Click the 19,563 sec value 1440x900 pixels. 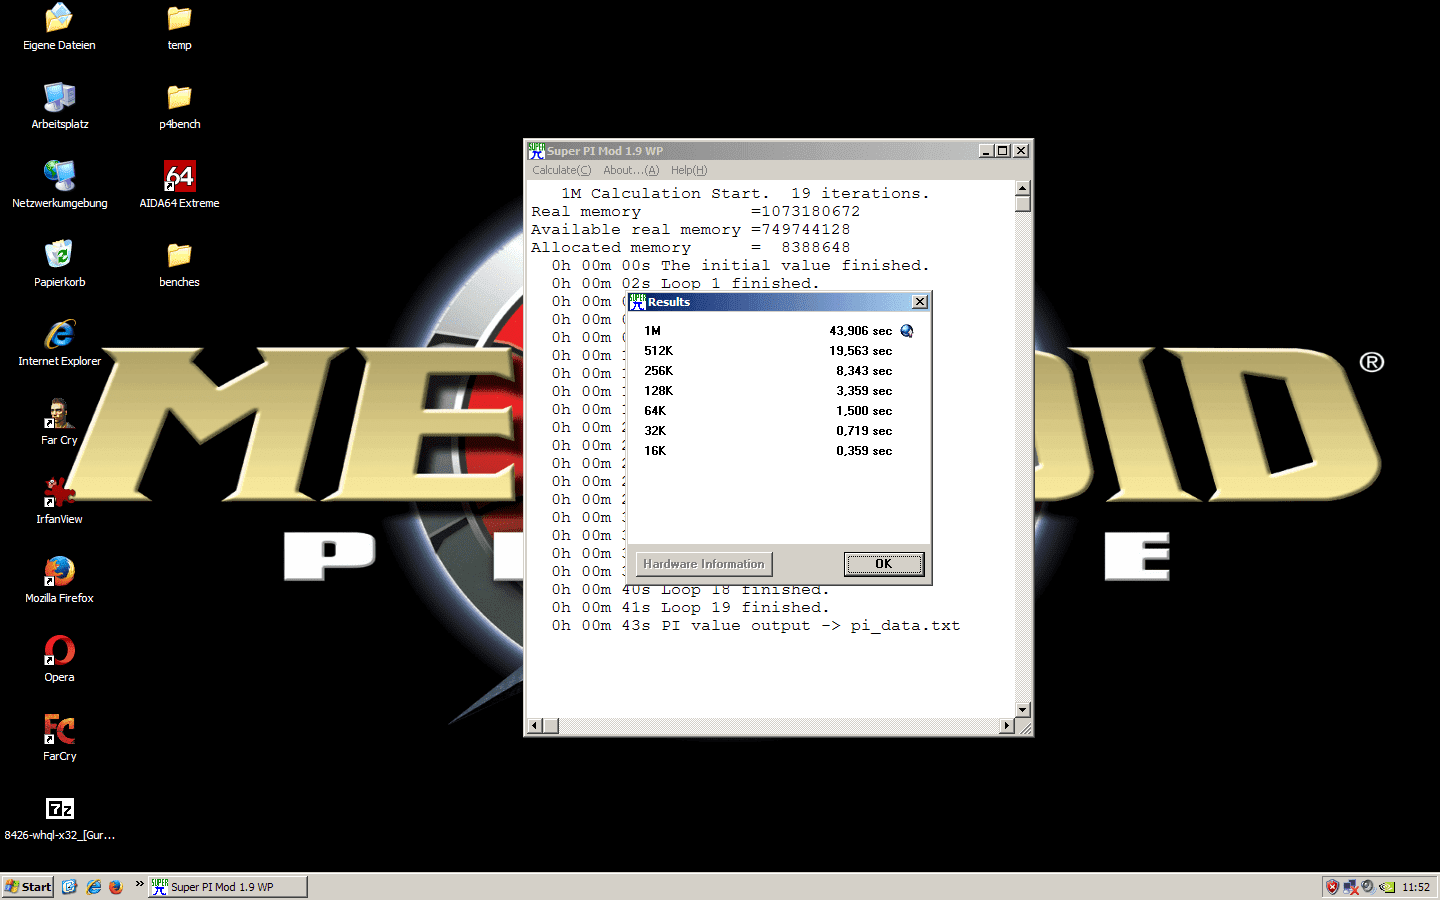861,351
